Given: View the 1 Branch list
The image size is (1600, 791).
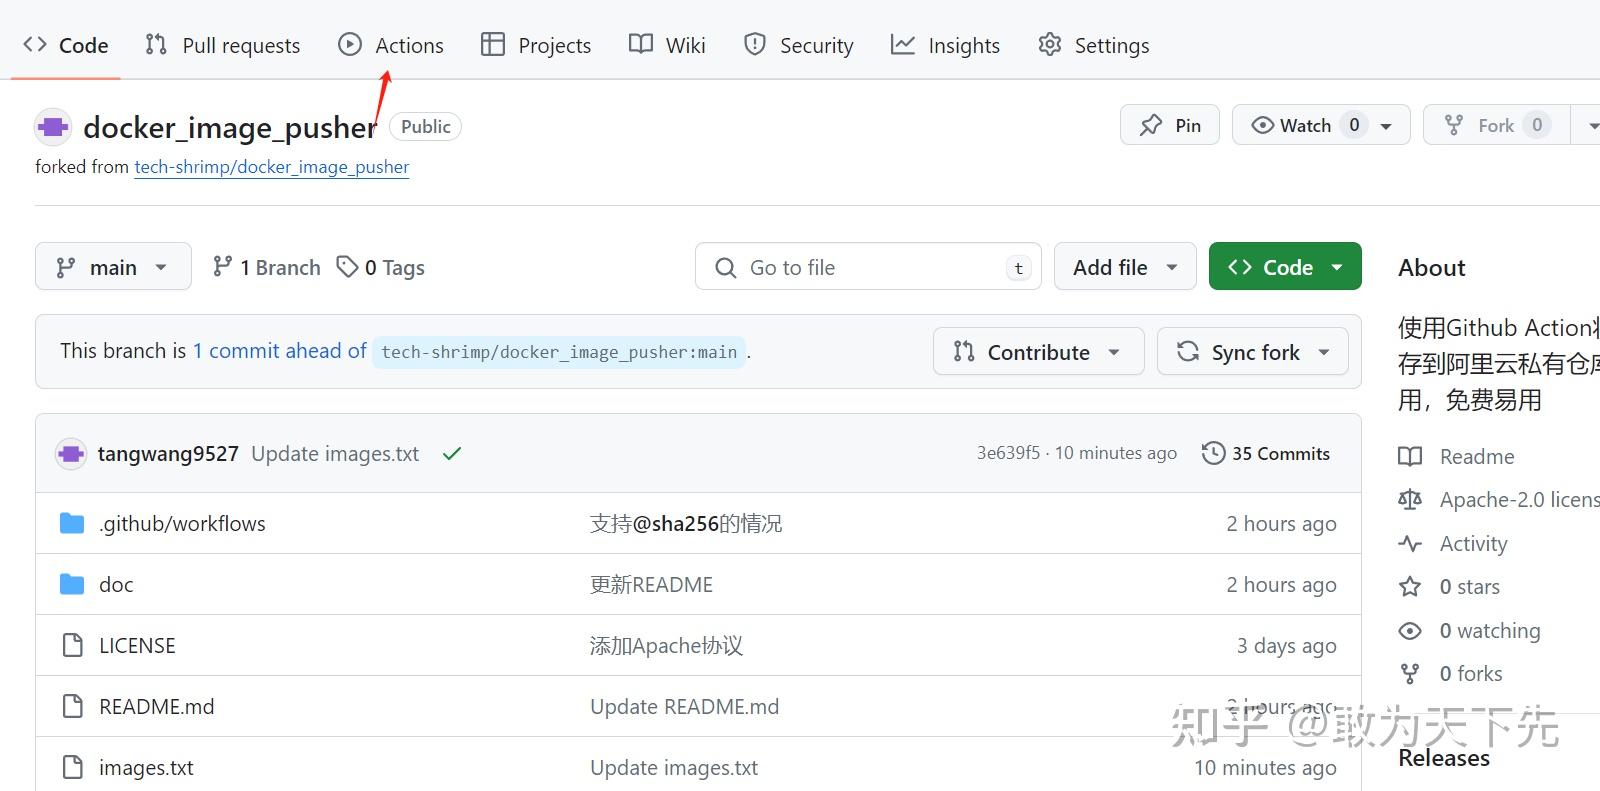Looking at the screenshot, I should (x=267, y=267).
